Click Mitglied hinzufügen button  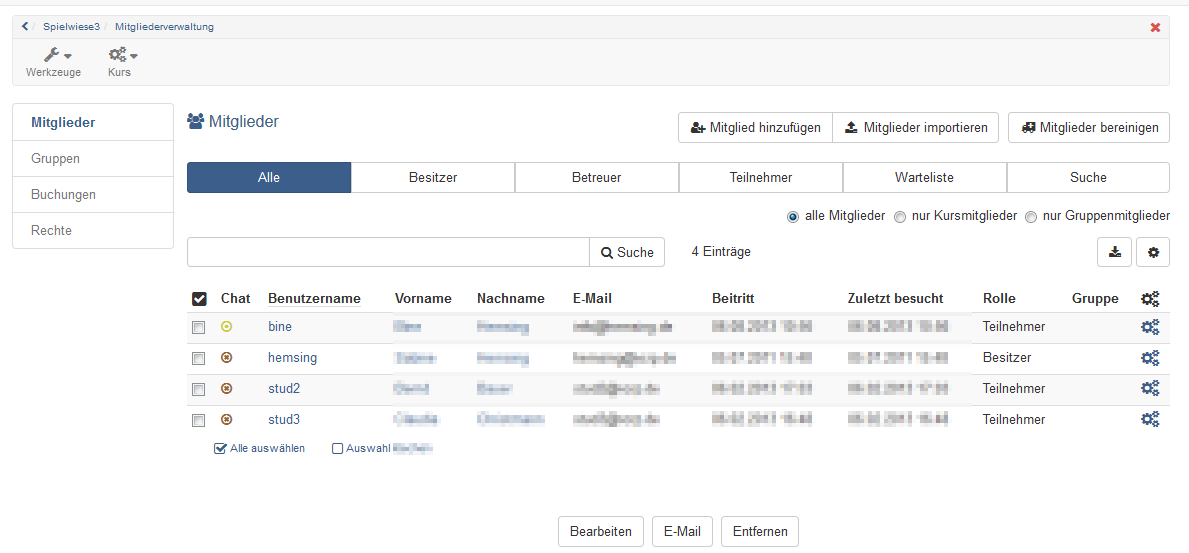pos(755,128)
